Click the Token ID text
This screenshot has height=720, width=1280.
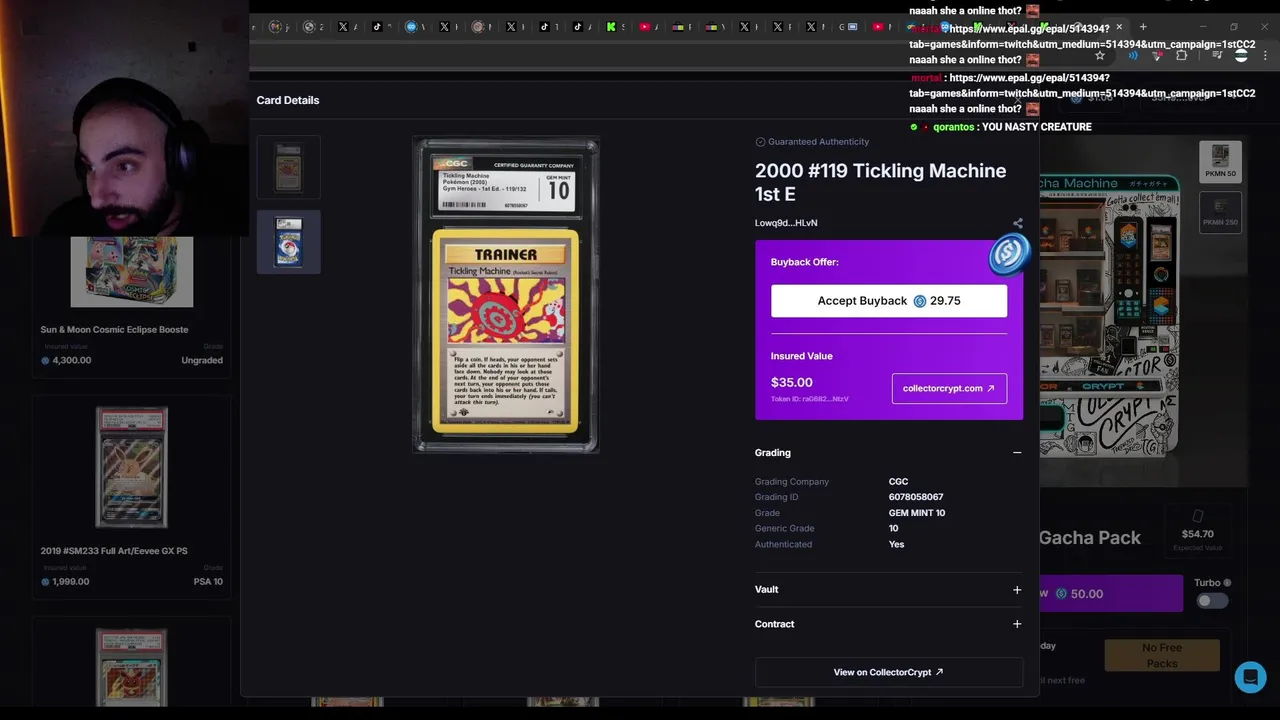point(810,399)
